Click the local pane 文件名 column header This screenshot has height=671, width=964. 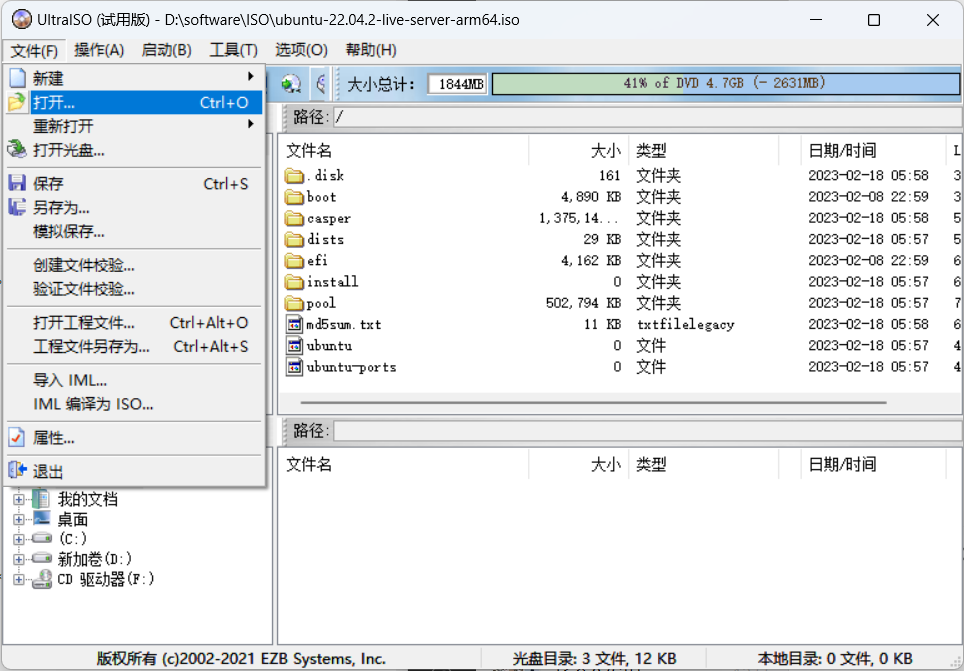point(404,464)
